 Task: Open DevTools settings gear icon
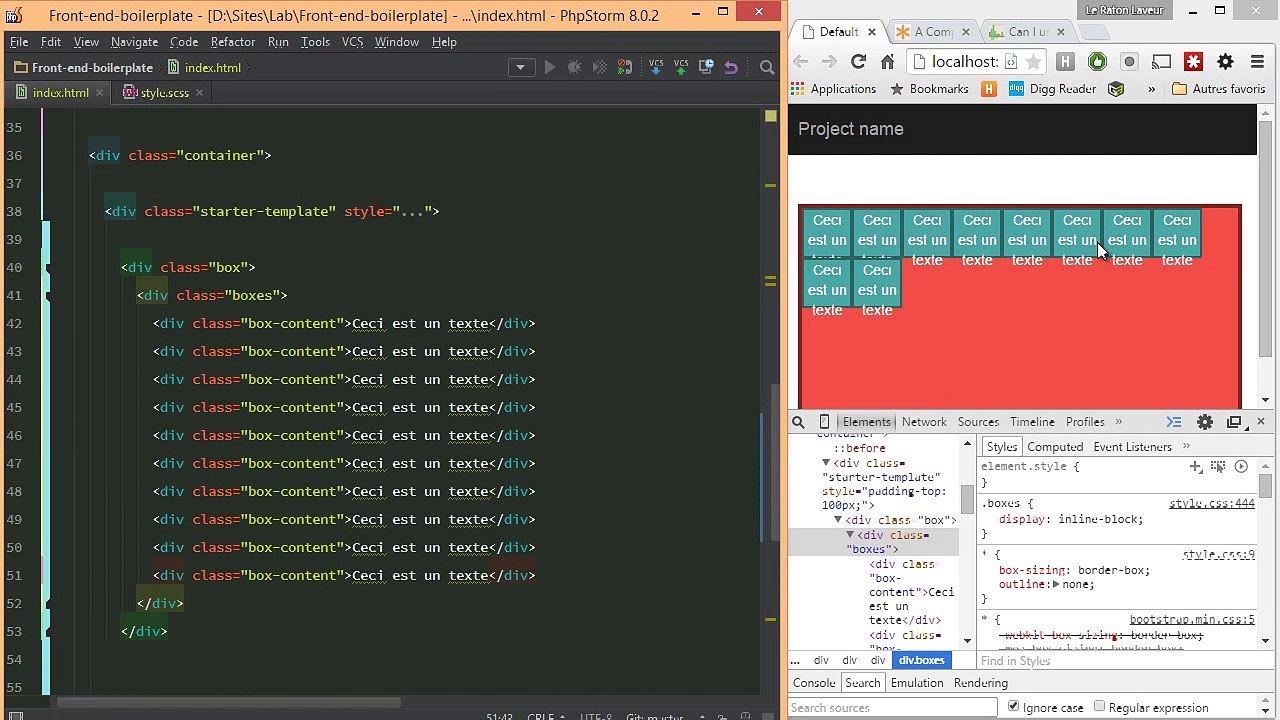(x=1205, y=422)
